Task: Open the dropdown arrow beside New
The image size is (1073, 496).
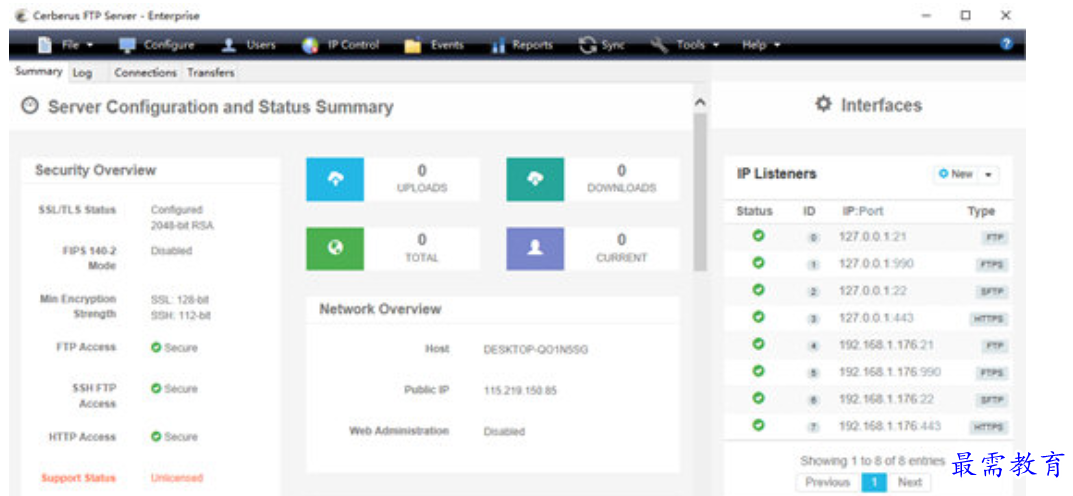Action: (988, 174)
